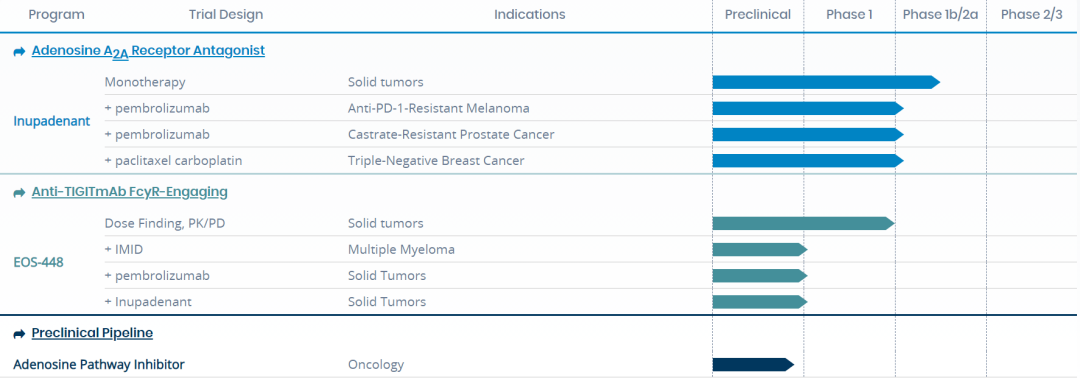Open the Adenosine A2A Receptor Antagonist link
Viewport: 1080px width, 378px height.
click(x=148, y=51)
